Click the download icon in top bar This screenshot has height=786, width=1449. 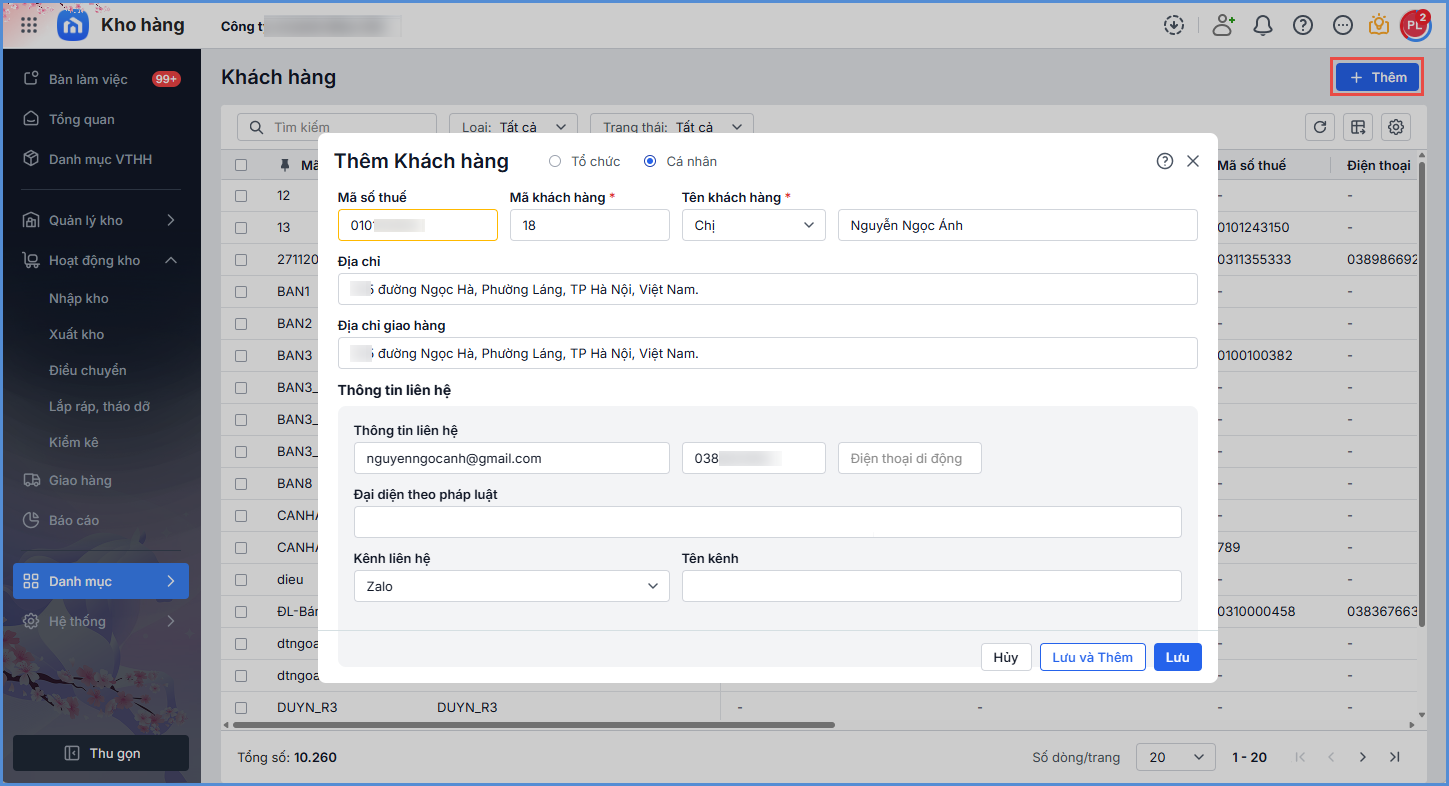1174,25
